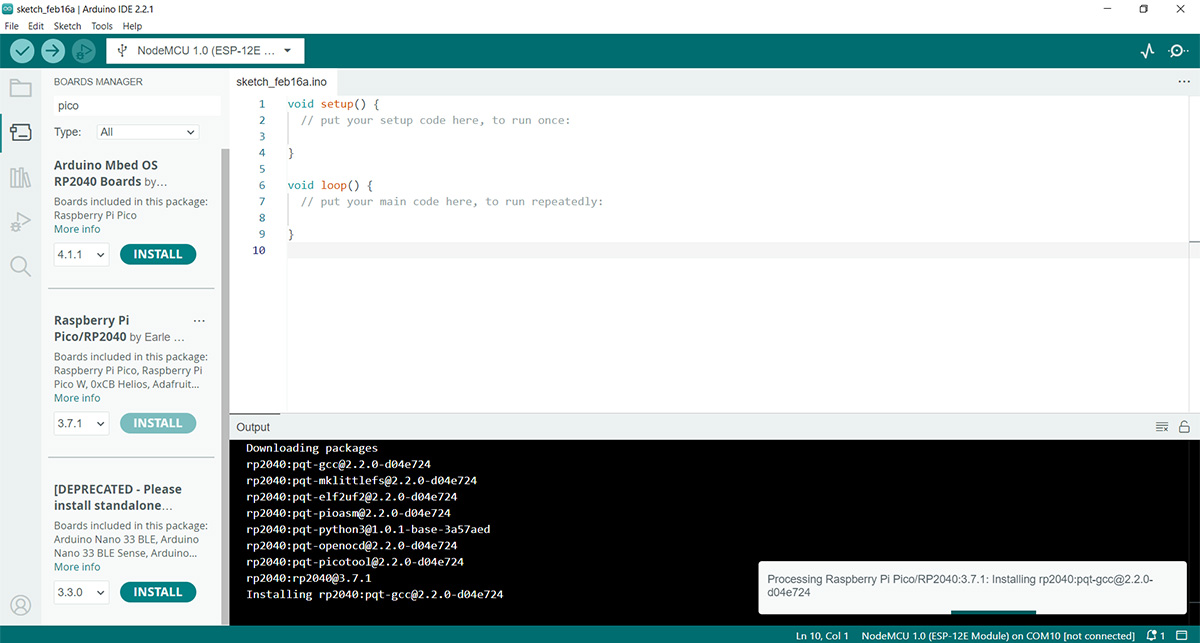Click output line rp2040:pqt-mklittlefs@2.2.0-d04e724
The image size is (1200, 643).
pos(361,480)
